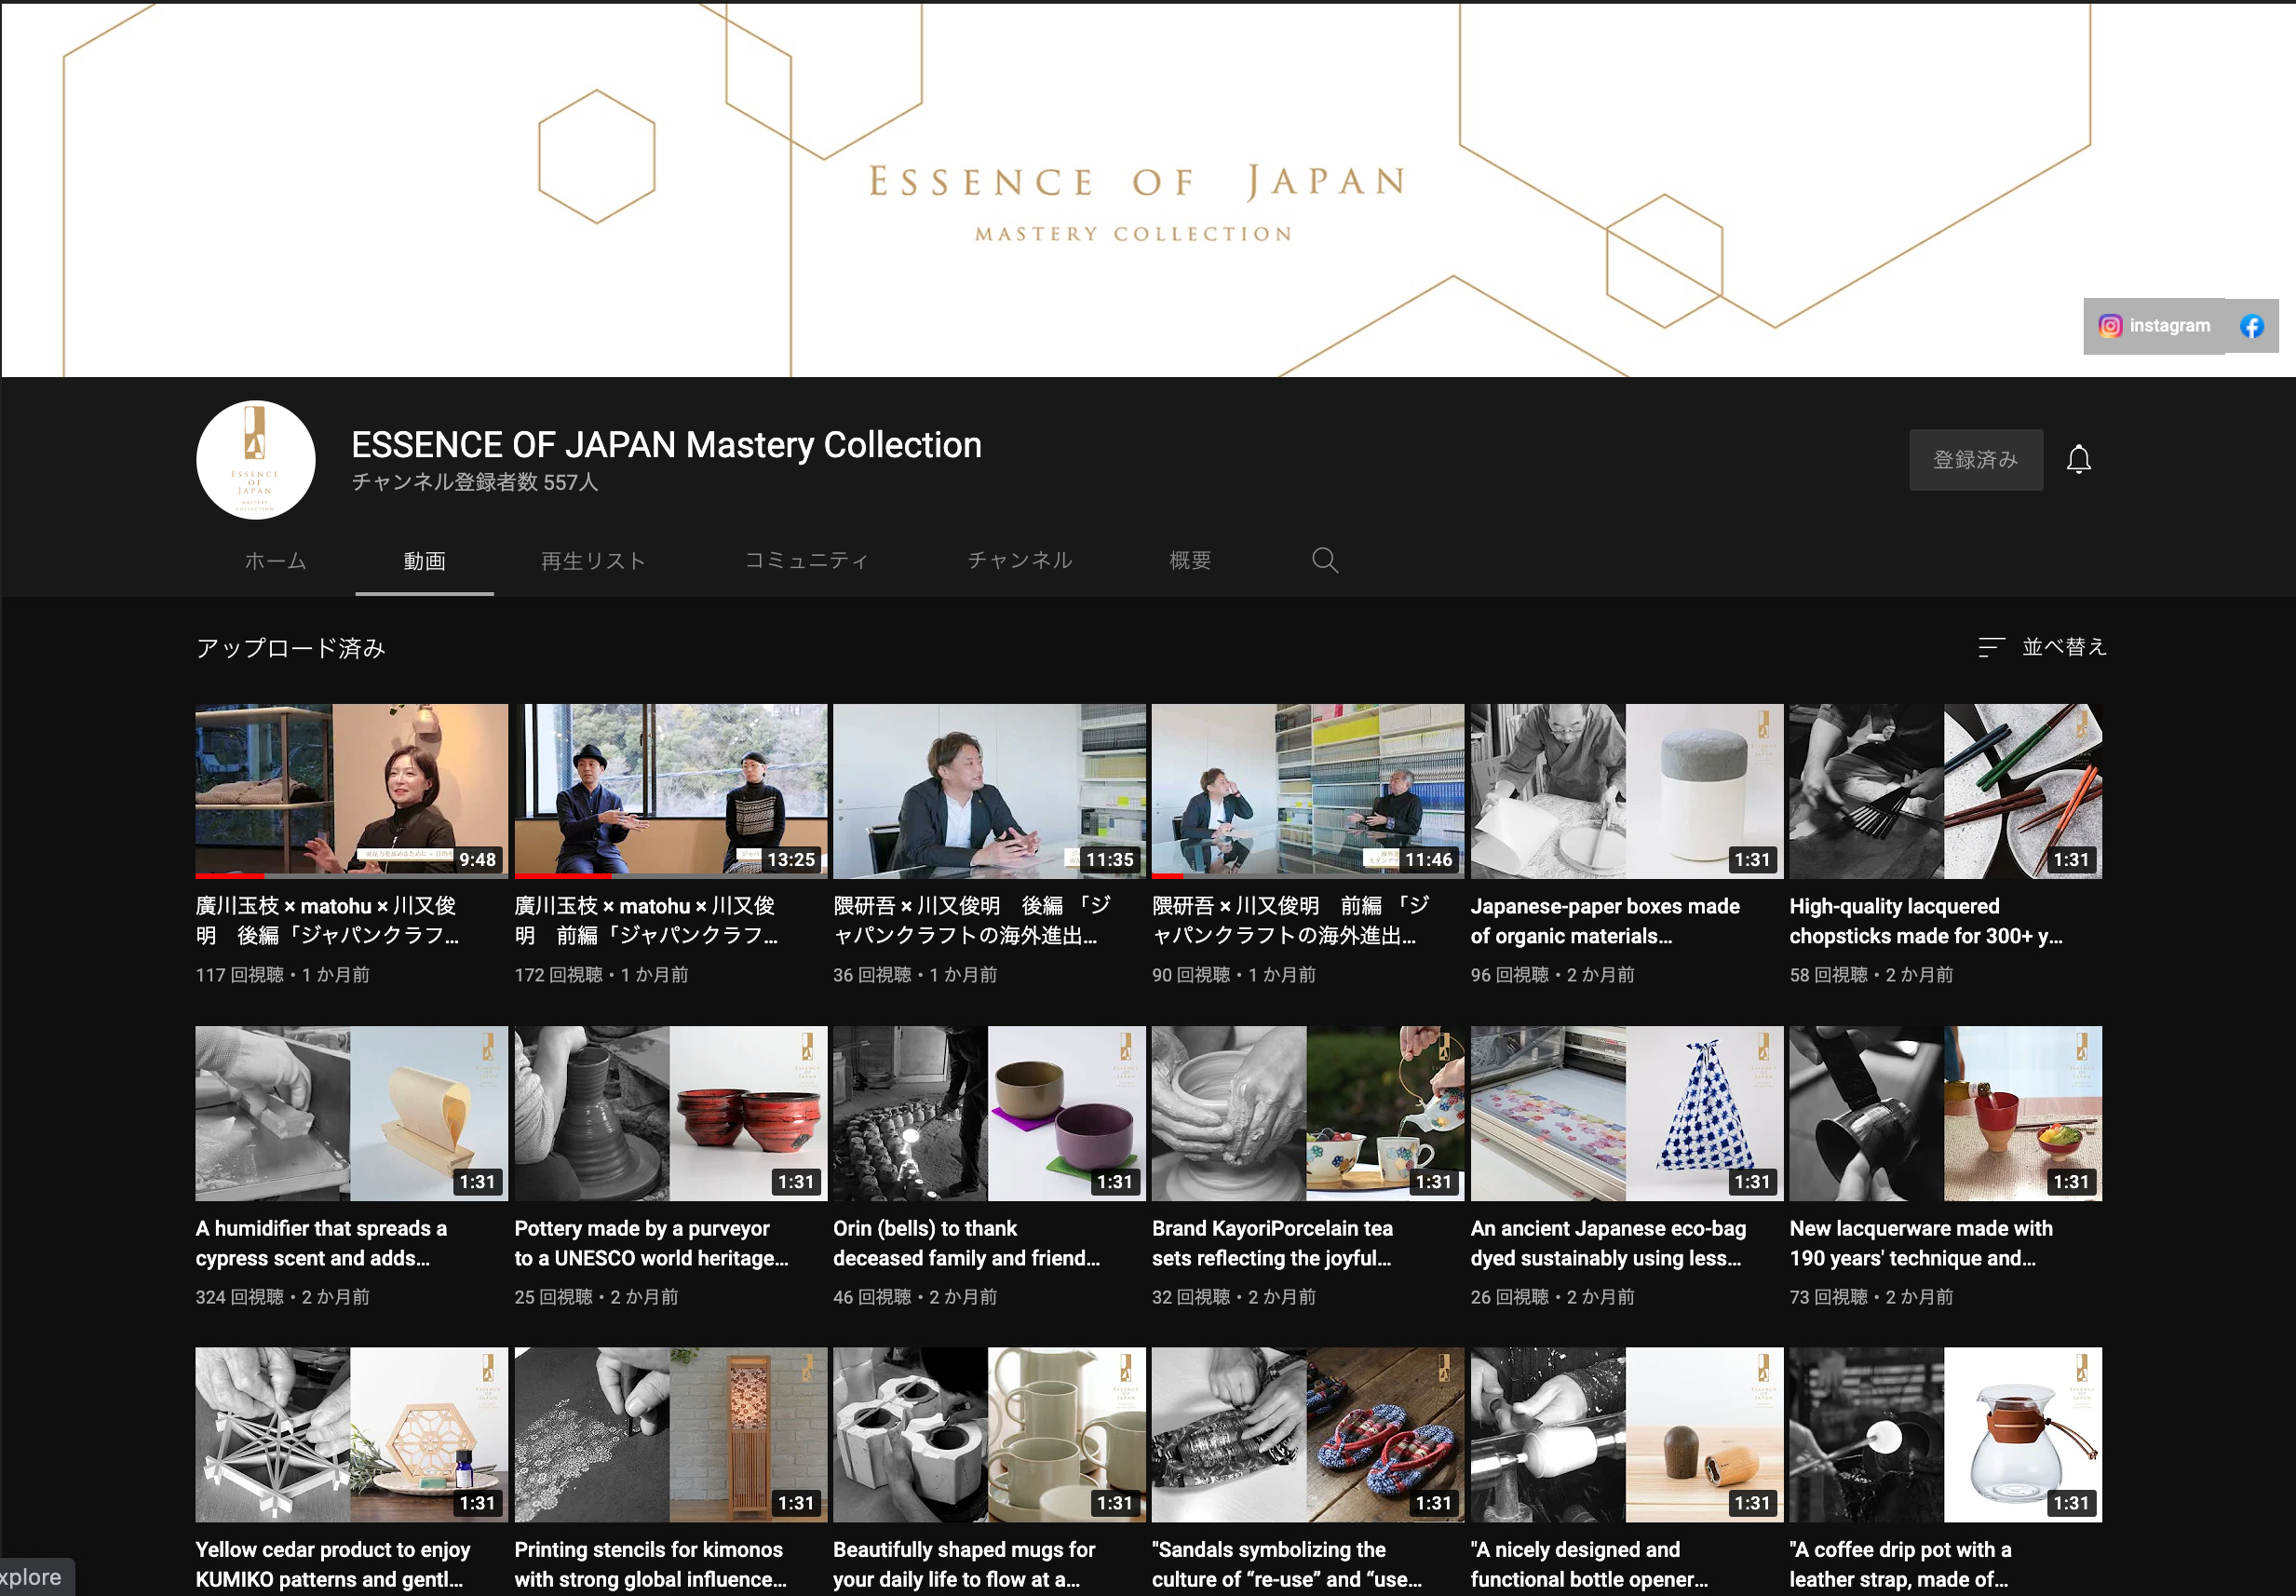Toggle the 登録済み subscribed button
The width and height of the screenshot is (2296, 1596).
coord(1974,460)
